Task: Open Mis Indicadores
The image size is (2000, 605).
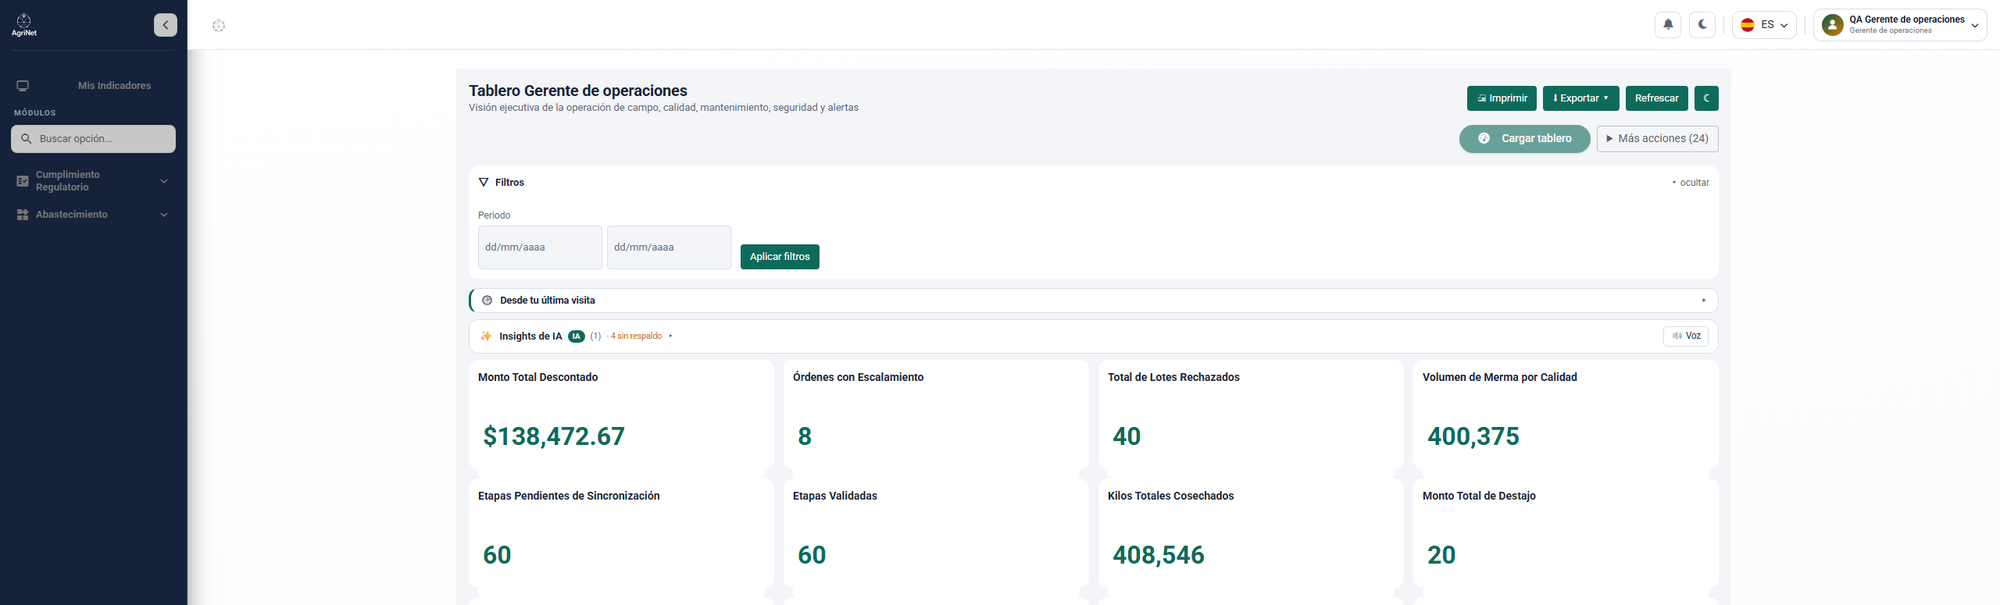Action: click(114, 86)
